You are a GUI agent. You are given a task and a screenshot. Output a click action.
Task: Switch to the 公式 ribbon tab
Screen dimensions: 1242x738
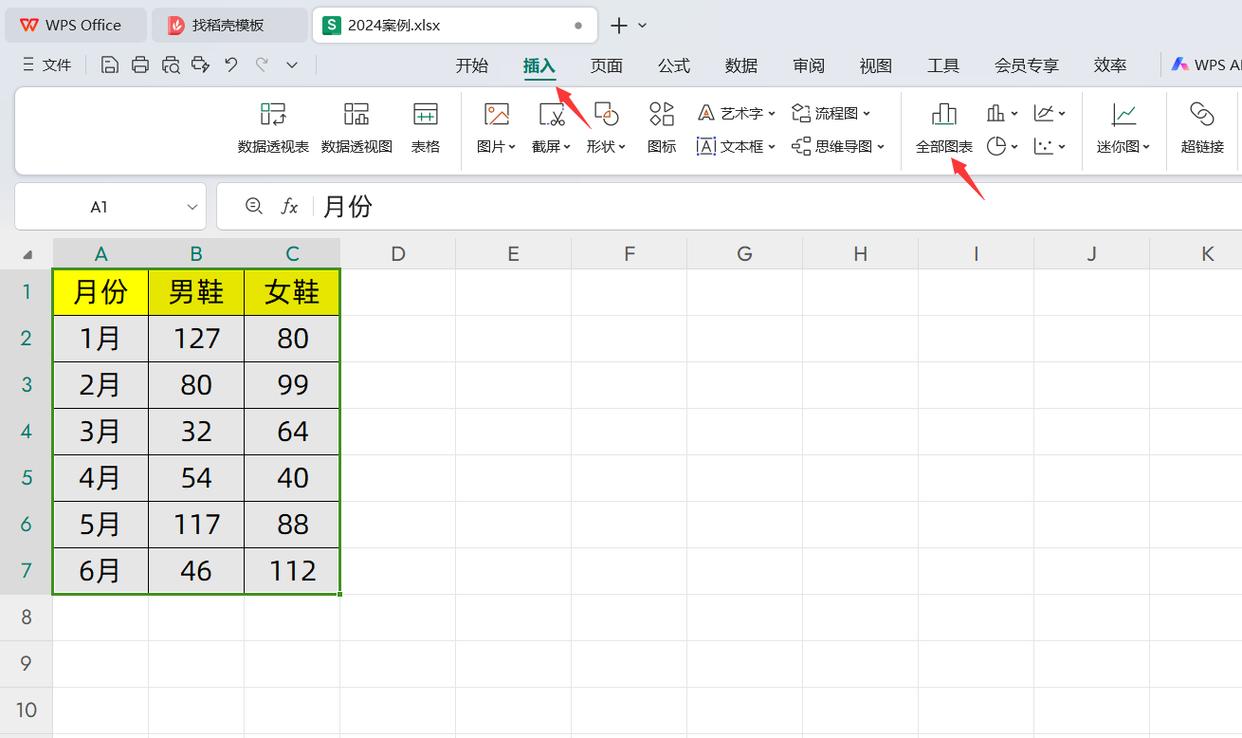pos(674,65)
